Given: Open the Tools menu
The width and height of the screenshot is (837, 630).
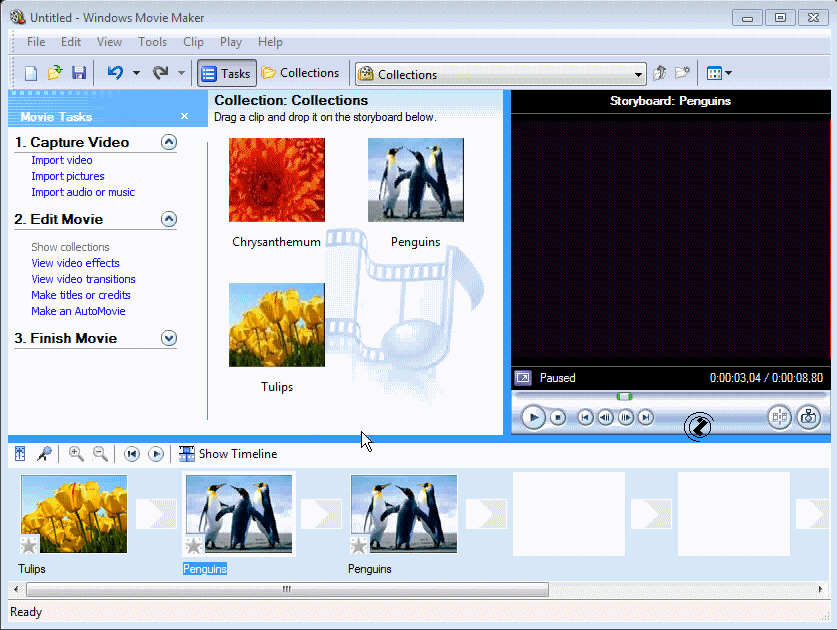Looking at the screenshot, I should pos(152,42).
